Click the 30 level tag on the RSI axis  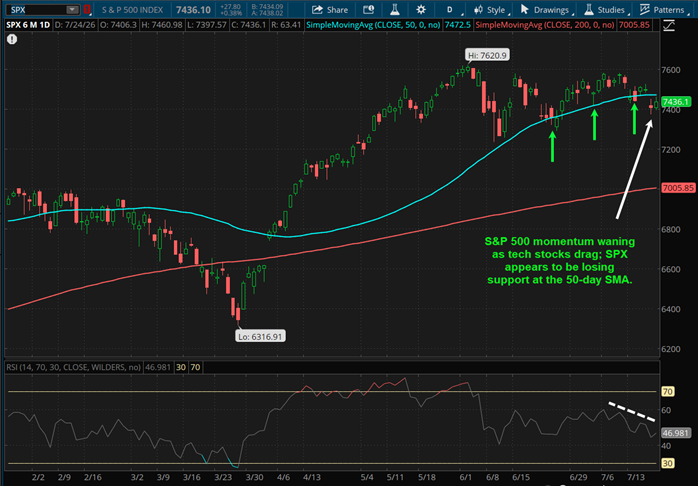(x=667, y=463)
